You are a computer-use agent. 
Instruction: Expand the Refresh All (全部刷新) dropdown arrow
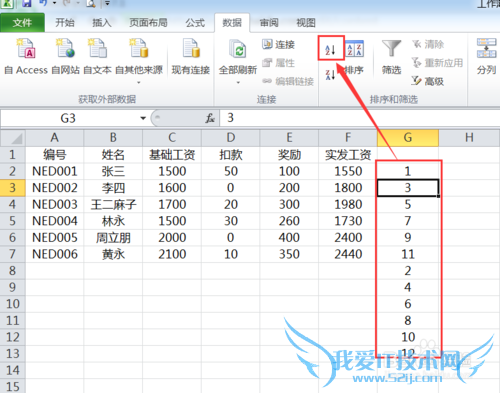click(238, 82)
